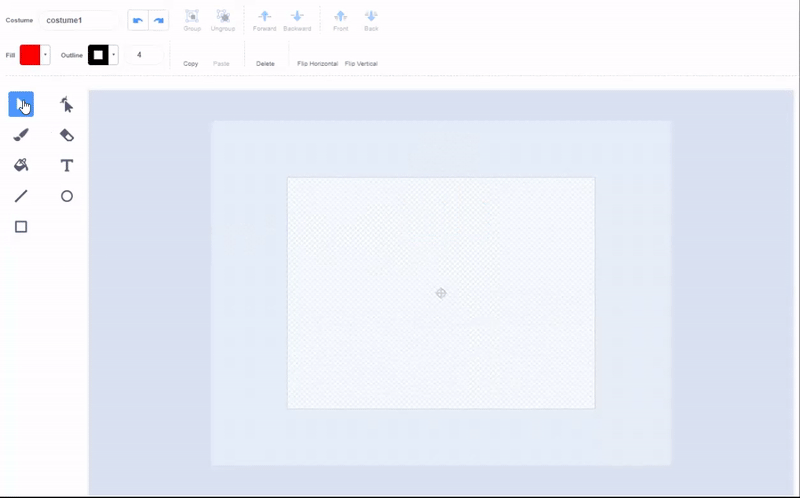Click the red Fill color swatch
Screen dimensions: 800x498
pos(30,55)
